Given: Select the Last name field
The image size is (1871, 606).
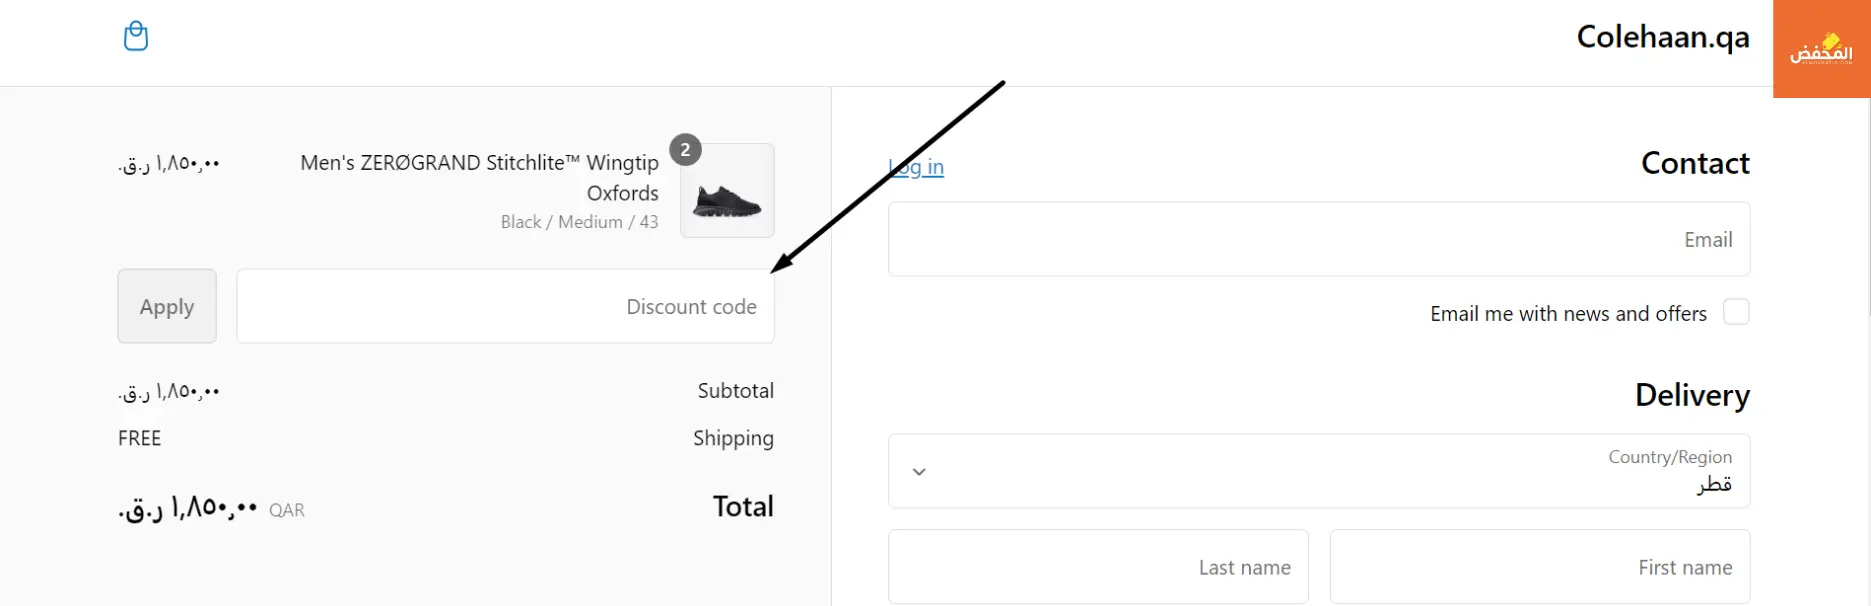Looking at the screenshot, I should [x=1098, y=567].
